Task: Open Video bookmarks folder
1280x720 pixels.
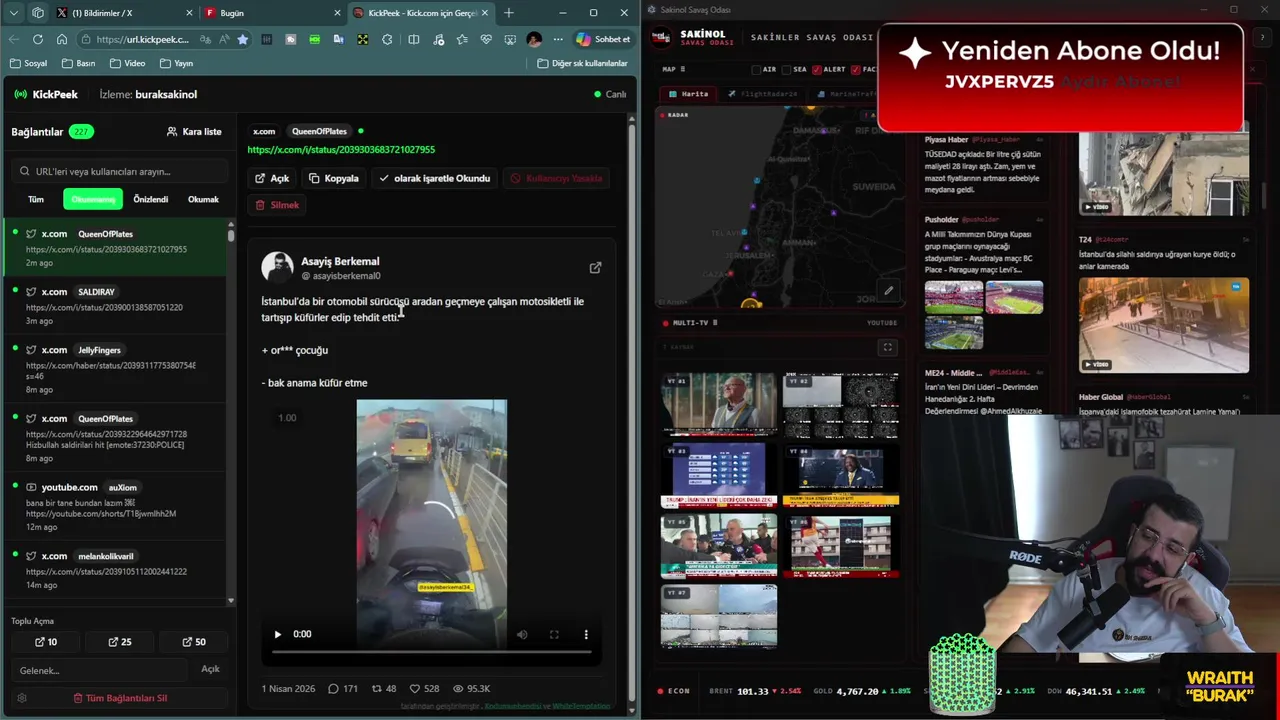Action: (x=127, y=63)
